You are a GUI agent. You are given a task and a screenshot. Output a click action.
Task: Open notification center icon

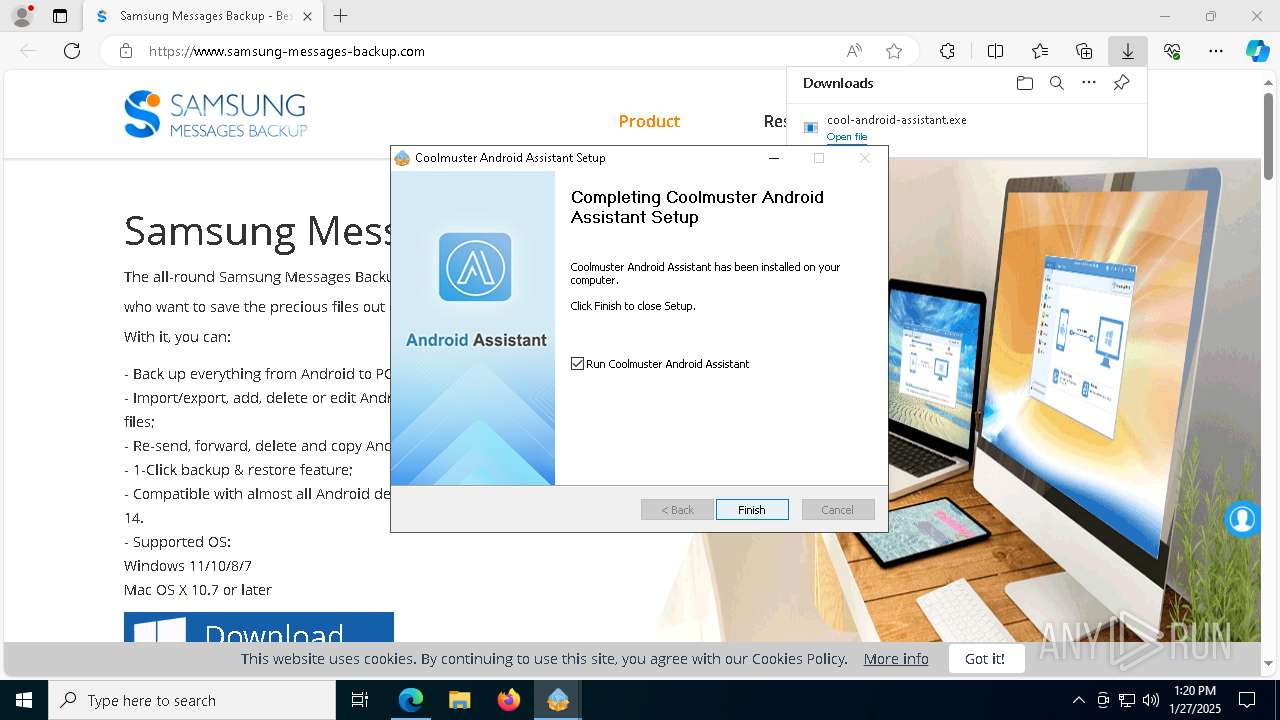(x=1247, y=700)
